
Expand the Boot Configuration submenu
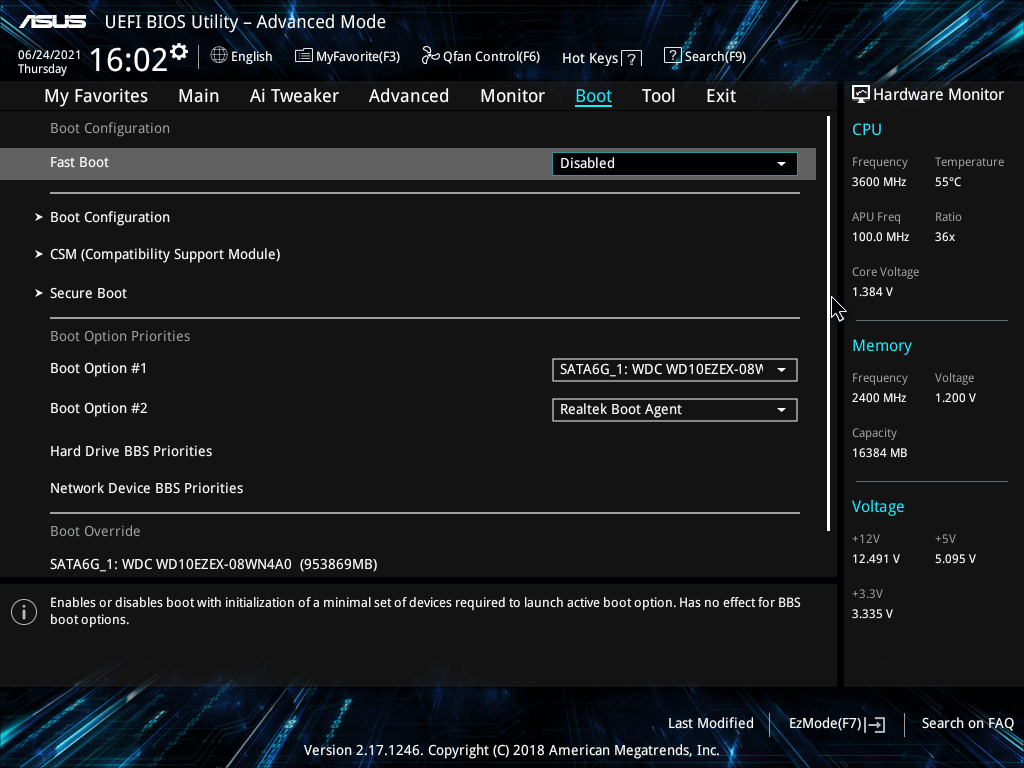click(x=110, y=217)
